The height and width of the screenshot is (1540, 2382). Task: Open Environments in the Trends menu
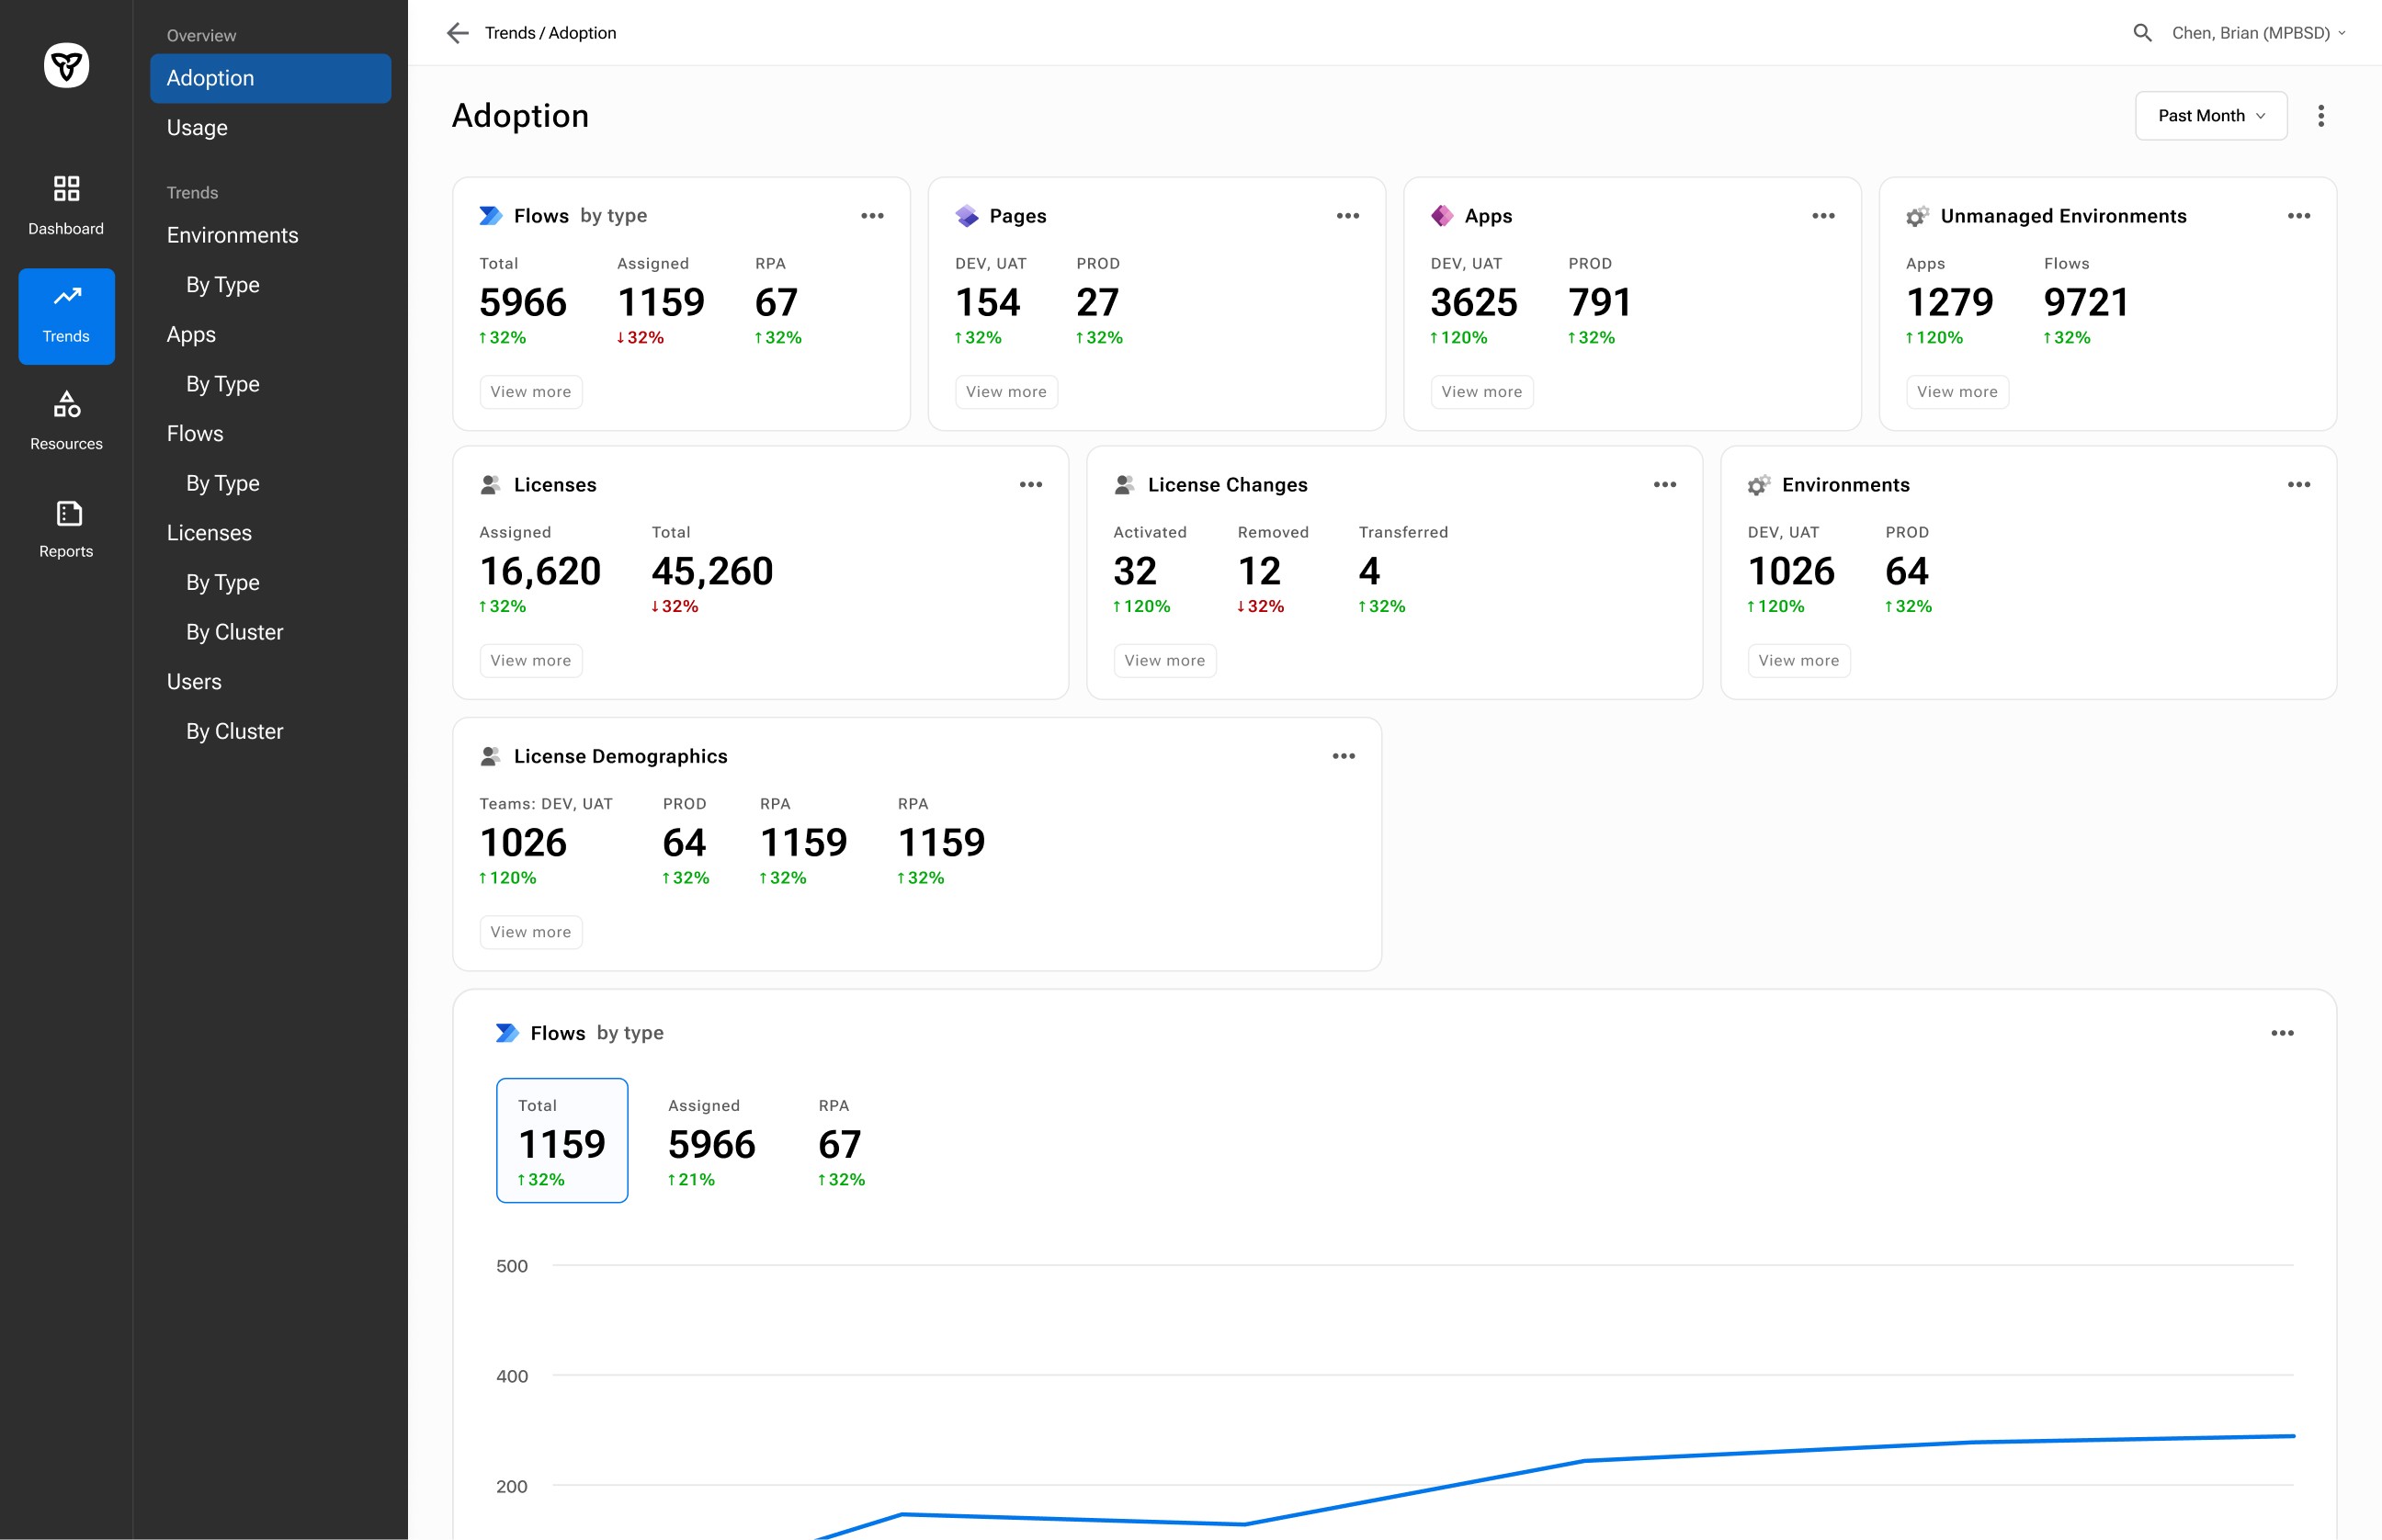pos(232,235)
